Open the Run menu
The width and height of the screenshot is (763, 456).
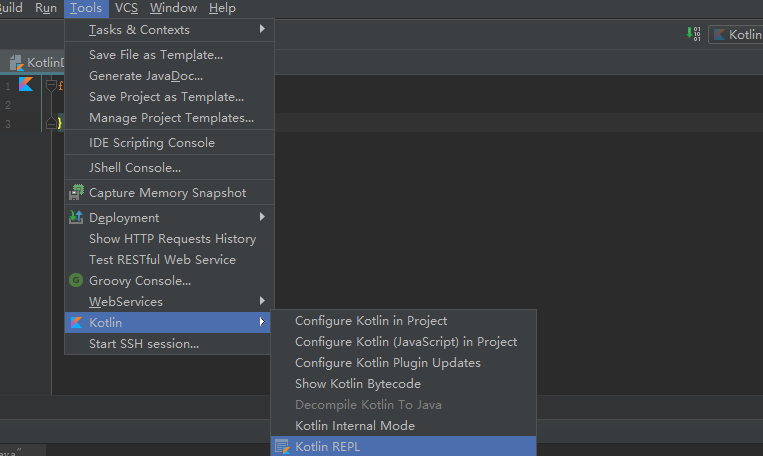tap(46, 8)
